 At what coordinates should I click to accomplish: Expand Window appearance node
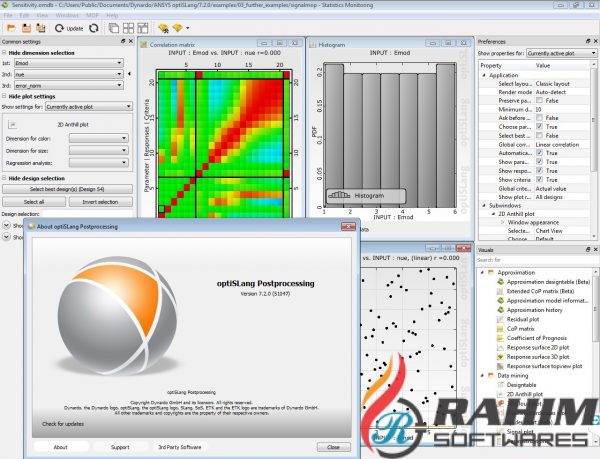coord(502,222)
